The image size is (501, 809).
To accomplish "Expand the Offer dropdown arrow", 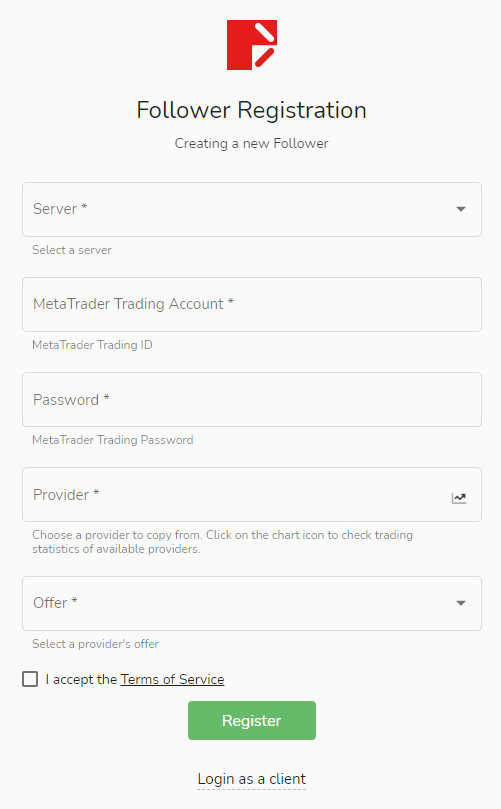I will coord(461,603).
